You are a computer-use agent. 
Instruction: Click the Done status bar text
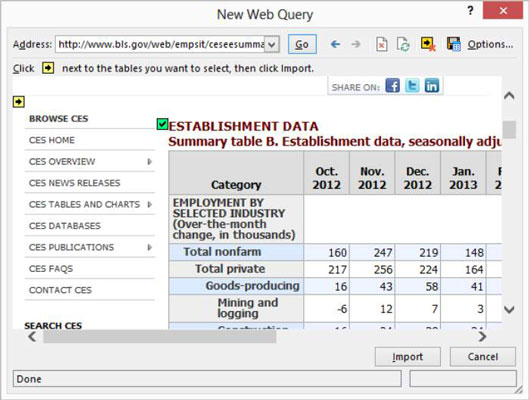pyautogui.click(x=29, y=379)
